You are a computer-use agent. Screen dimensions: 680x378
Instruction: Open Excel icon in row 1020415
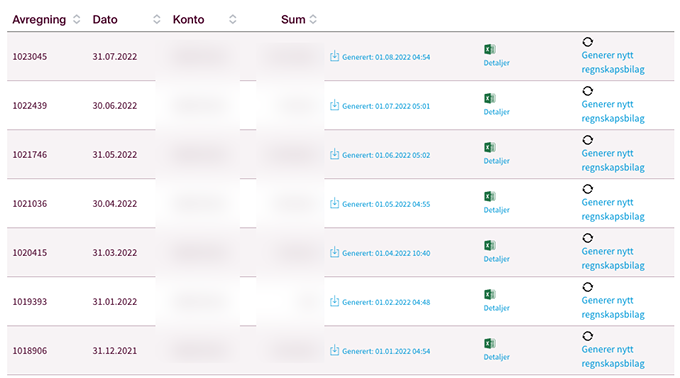[x=490, y=245]
